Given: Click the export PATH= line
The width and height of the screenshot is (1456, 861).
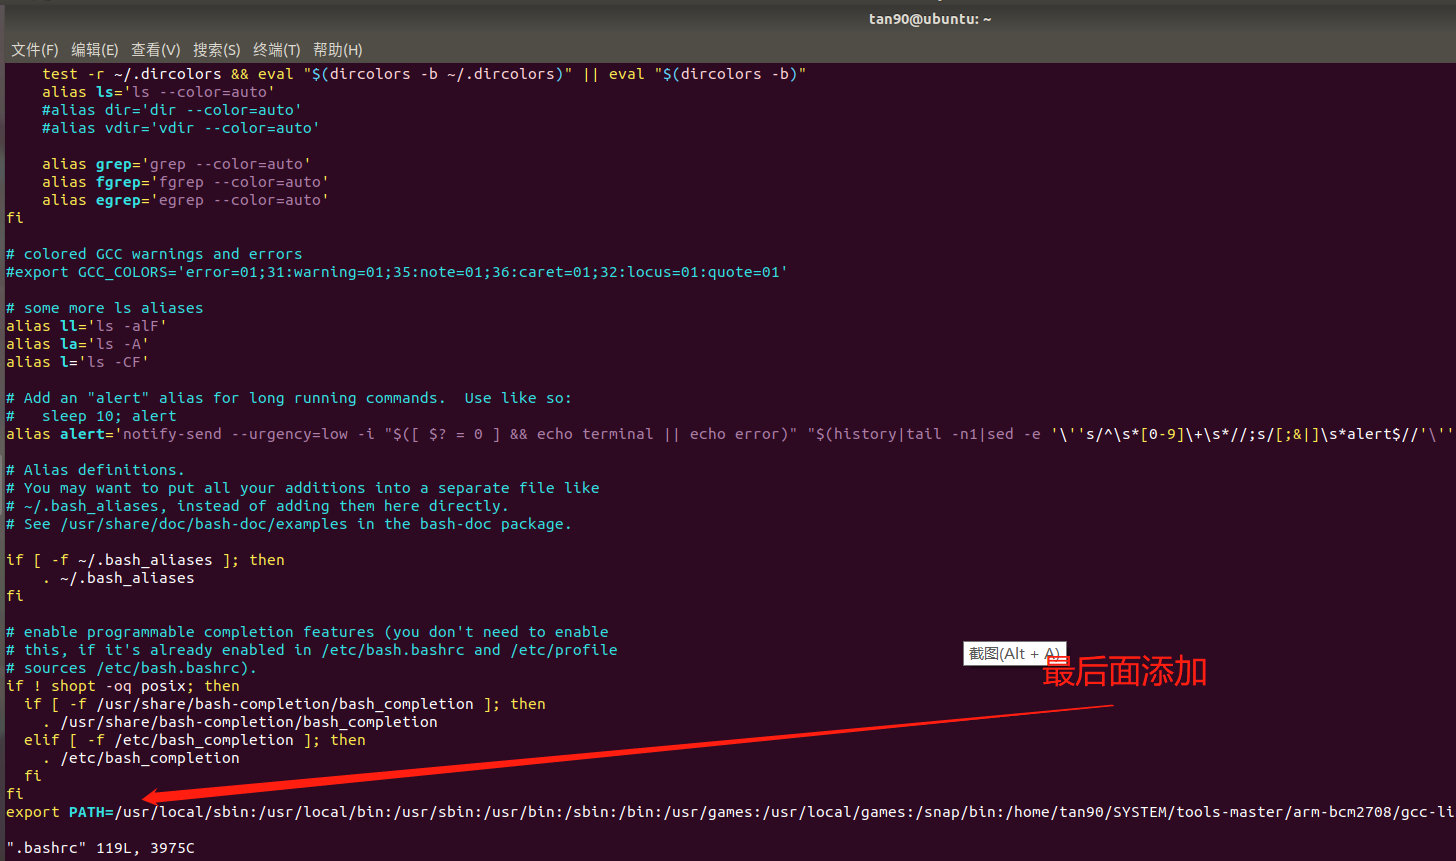Looking at the screenshot, I should 729,812.
